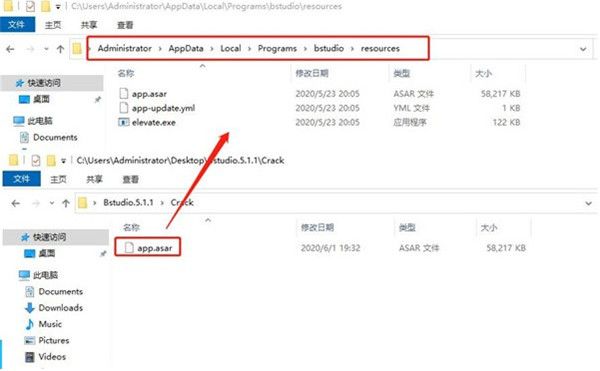Click the pin icon beside 桌面 in Crack sidebar
The image size is (600, 371).
click(x=103, y=254)
